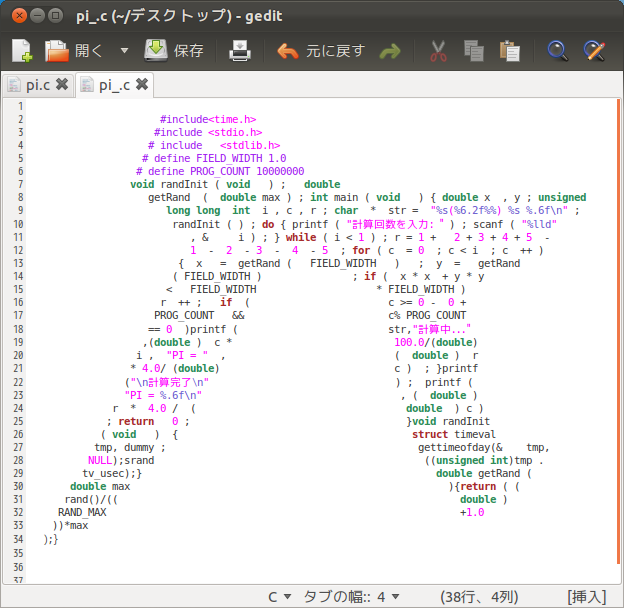Switch to the pi.c tab
Viewport: 624px width, 608px height.
pos(38,85)
